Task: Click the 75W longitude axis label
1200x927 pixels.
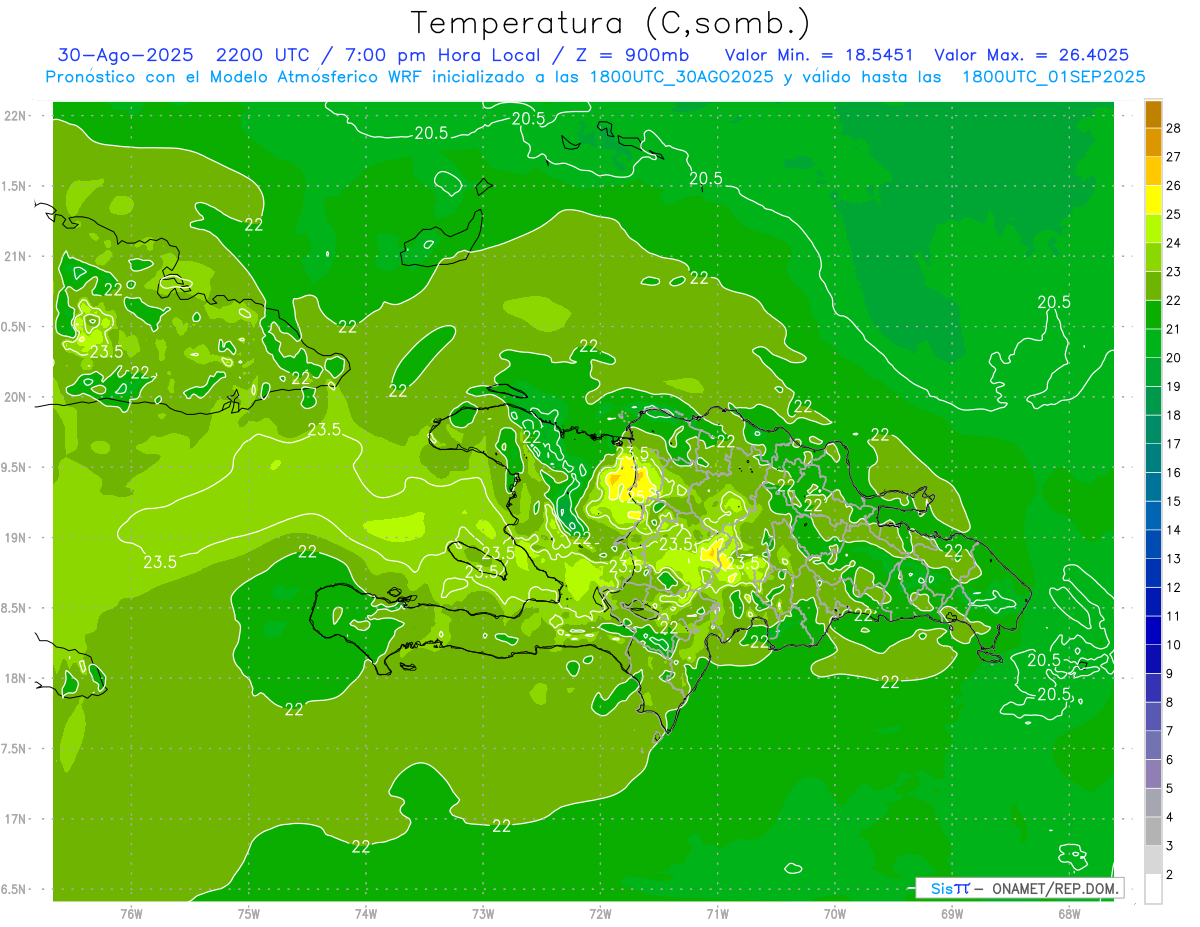Action: pos(249,913)
